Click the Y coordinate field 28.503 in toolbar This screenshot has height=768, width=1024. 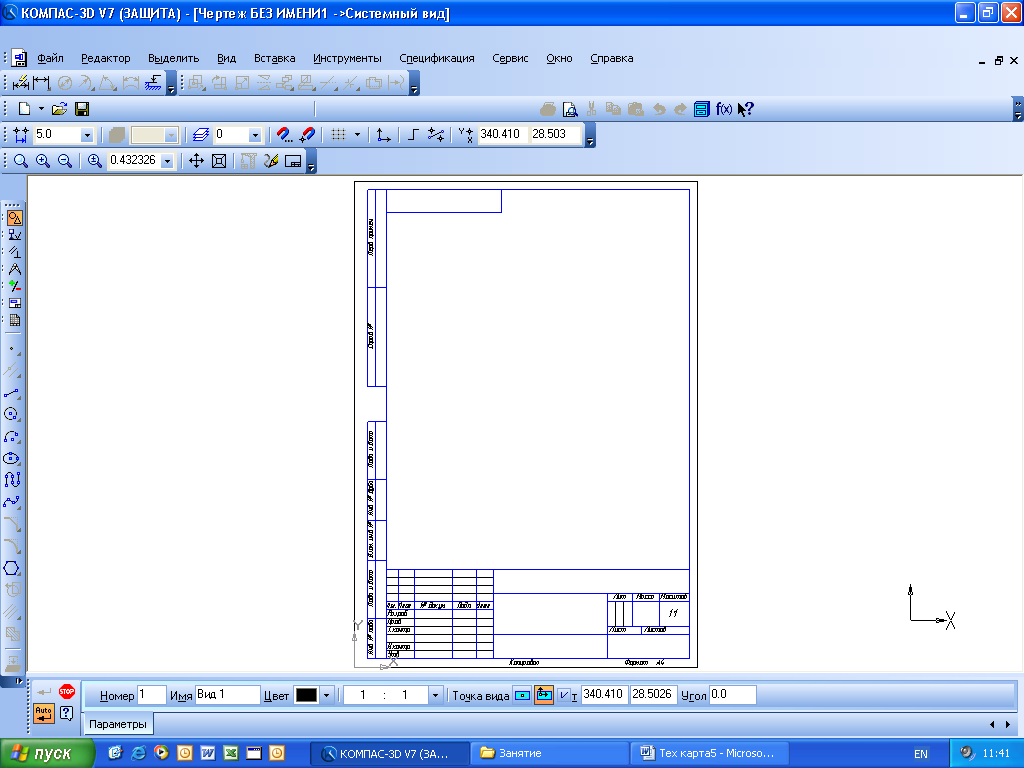554,134
